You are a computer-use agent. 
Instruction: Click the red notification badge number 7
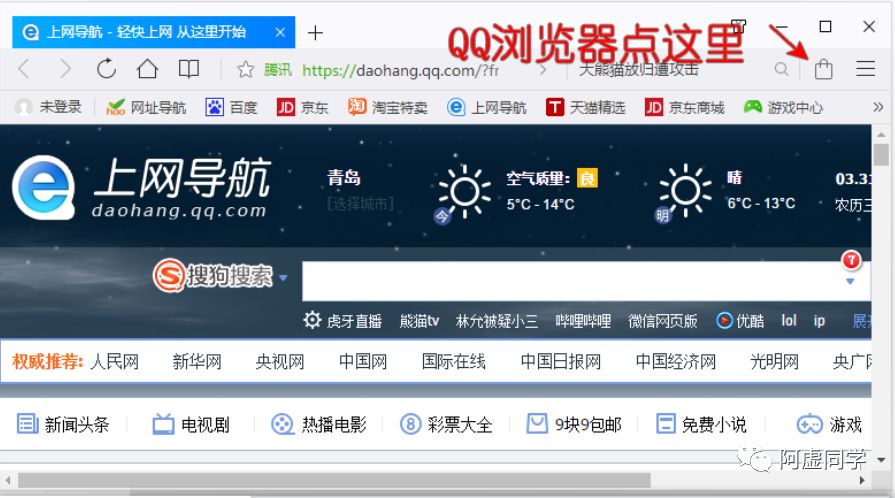pyautogui.click(x=850, y=260)
